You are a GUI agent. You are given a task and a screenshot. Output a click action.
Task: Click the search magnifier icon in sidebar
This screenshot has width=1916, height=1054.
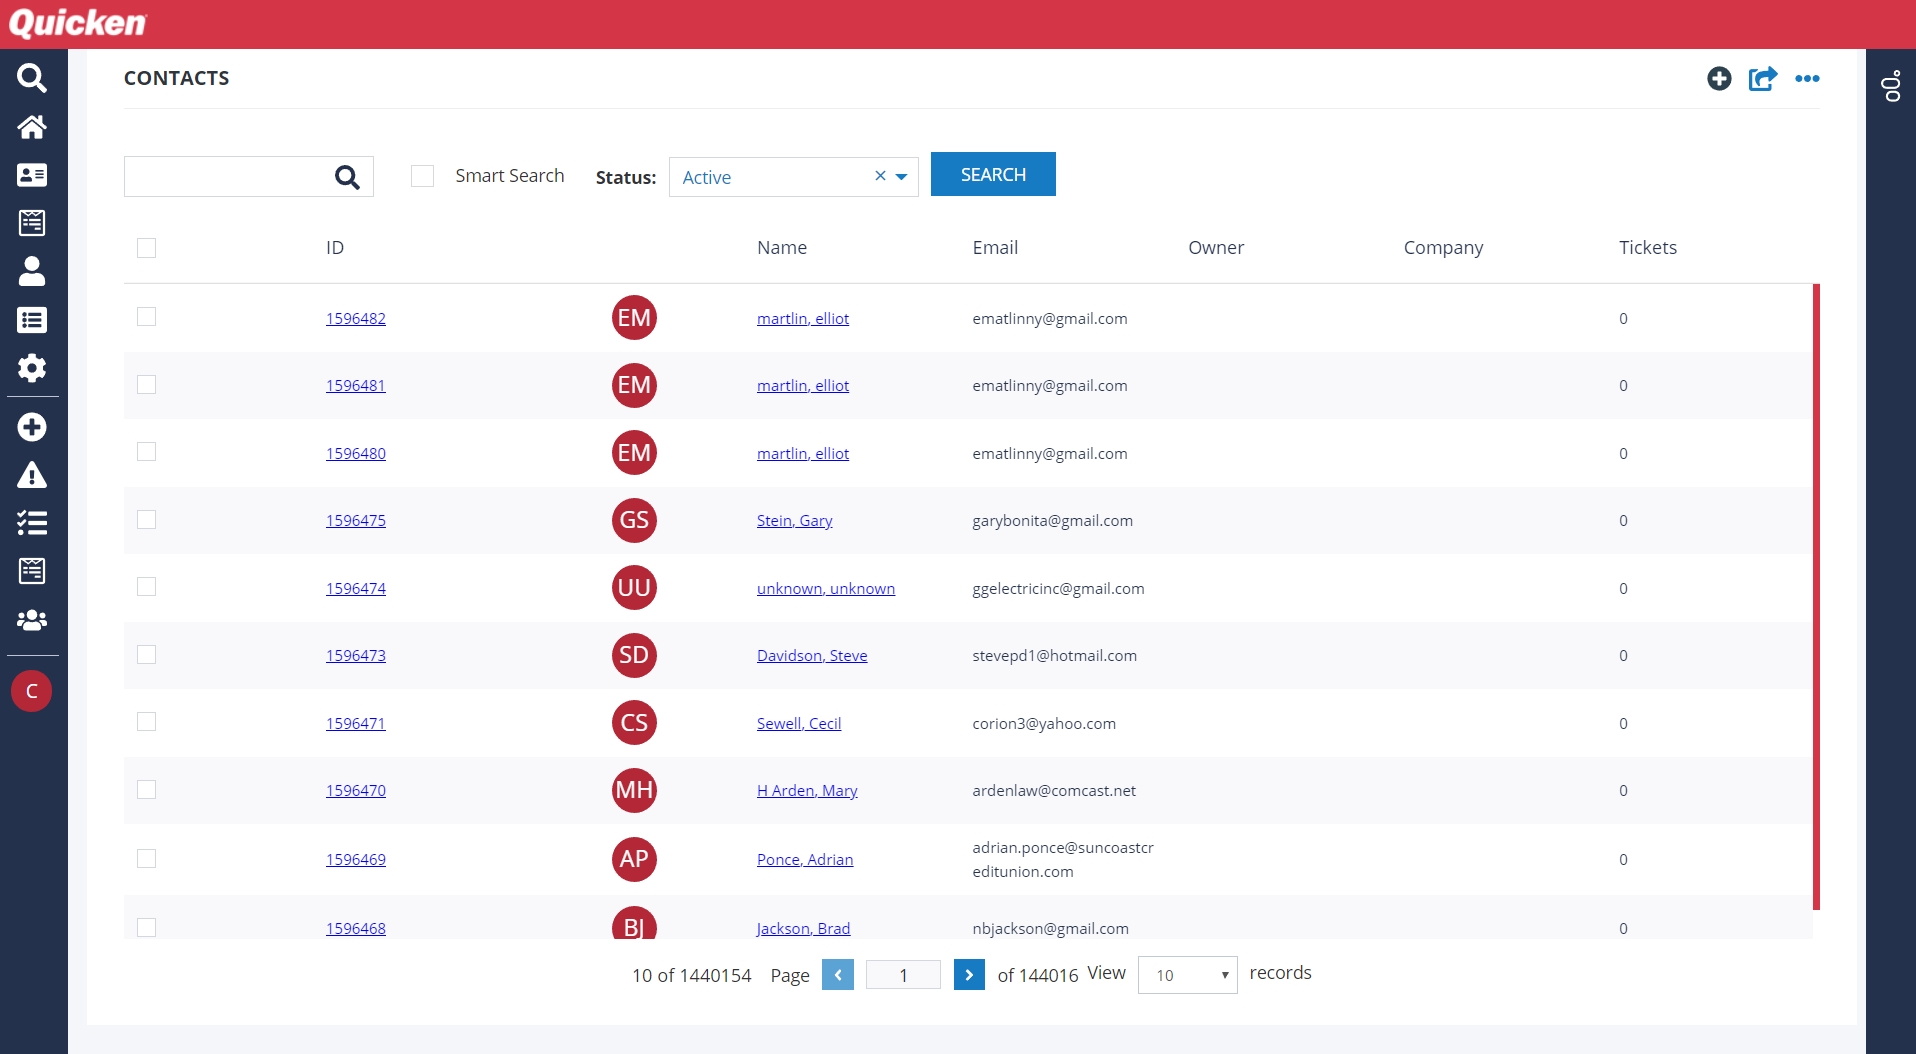pos(32,78)
